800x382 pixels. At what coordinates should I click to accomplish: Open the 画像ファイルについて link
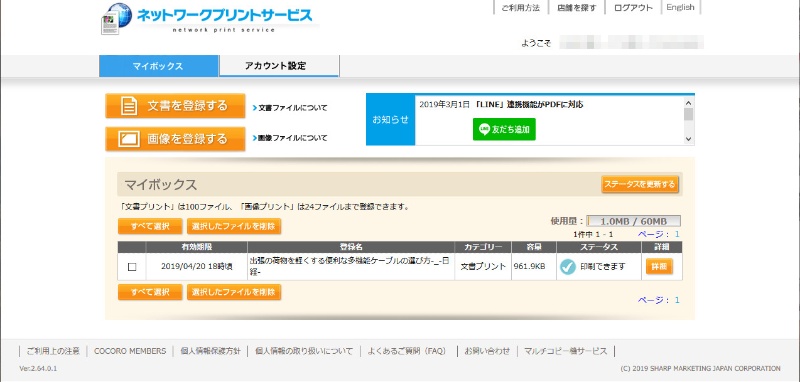[290, 138]
